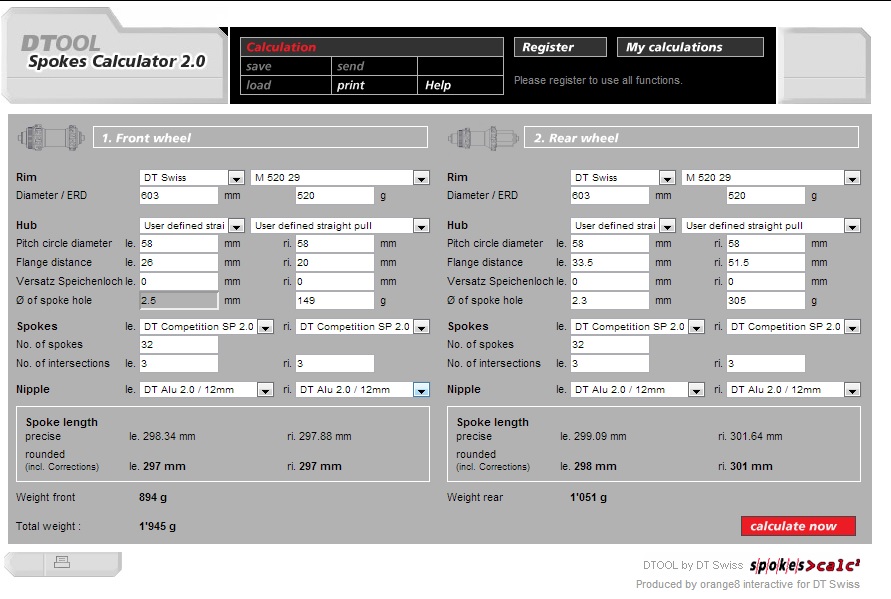Click front wheel No. of spokes field

coord(178,344)
